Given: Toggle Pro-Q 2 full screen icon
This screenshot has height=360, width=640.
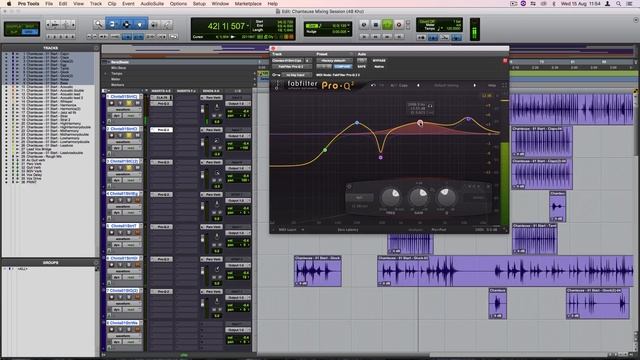Looking at the screenshot, I should coord(504,85).
